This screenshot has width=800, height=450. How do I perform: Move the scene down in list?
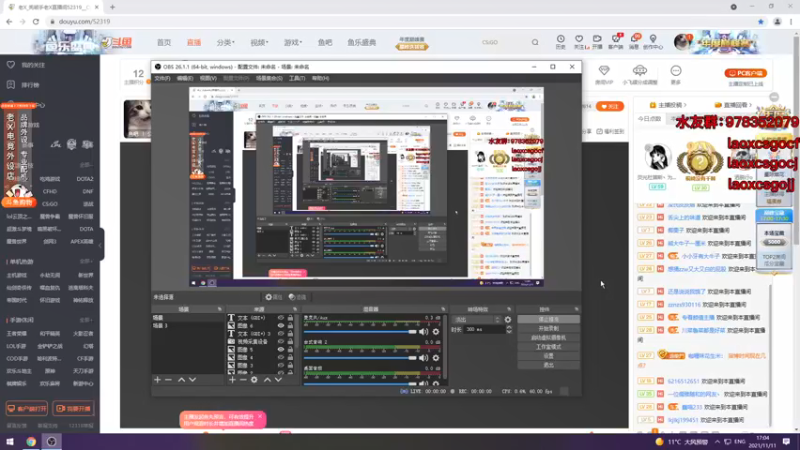[192, 380]
